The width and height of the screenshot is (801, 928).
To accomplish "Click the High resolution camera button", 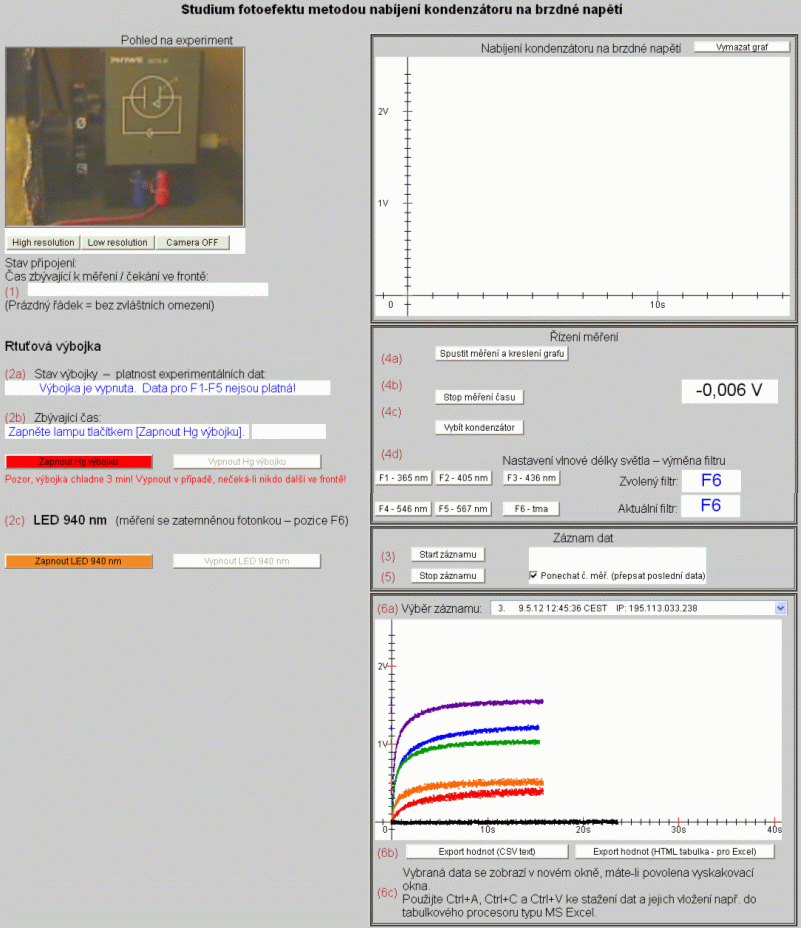I will click(x=43, y=243).
